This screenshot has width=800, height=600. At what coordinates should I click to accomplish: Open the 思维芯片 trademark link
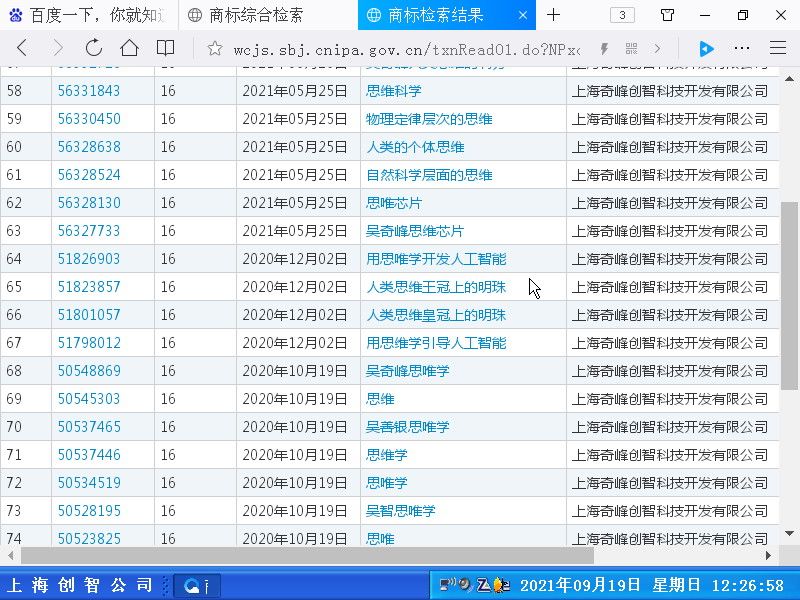tap(394, 203)
